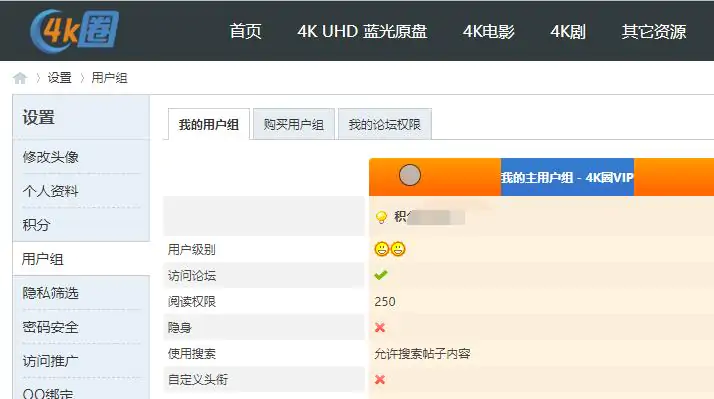714x399 pixels.
Task: Open 4K电影 navigation item
Action: [x=489, y=31]
